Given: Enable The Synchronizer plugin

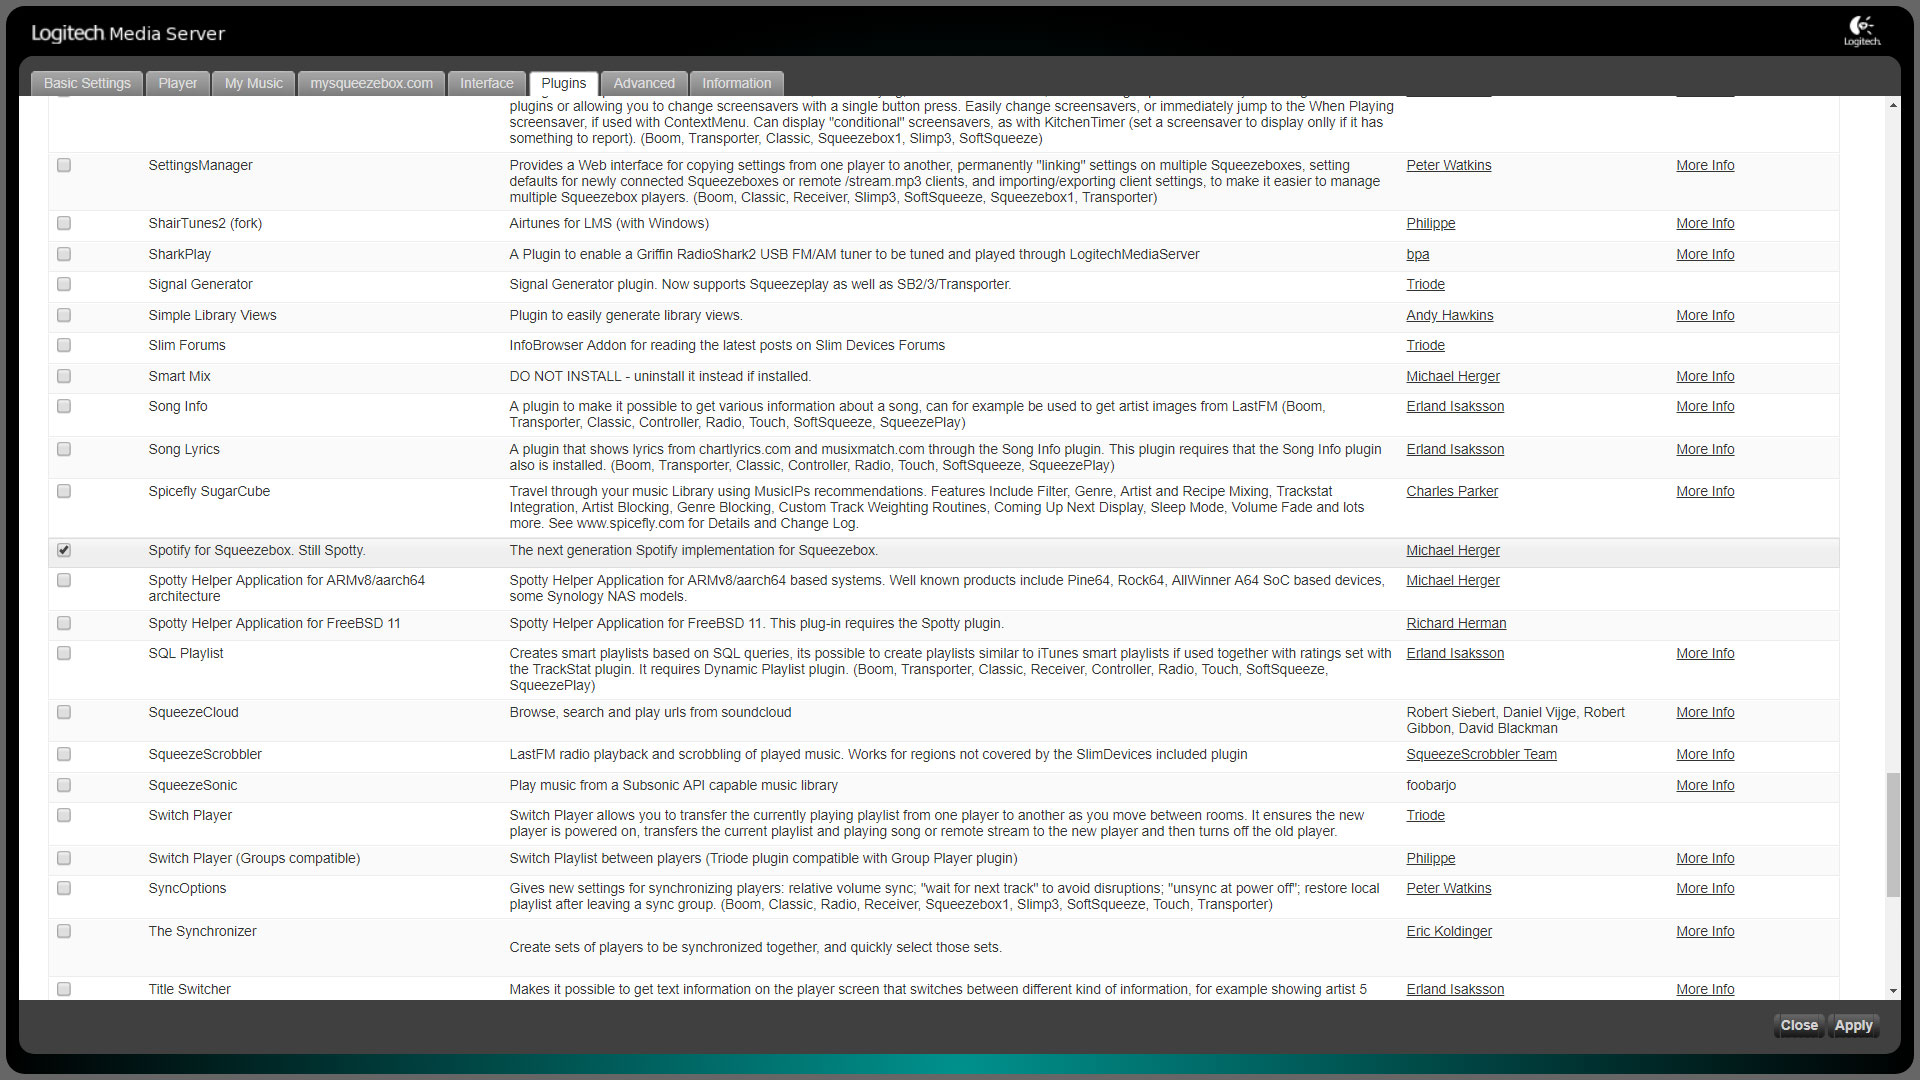Looking at the screenshot, I should [x=64, y=931].
